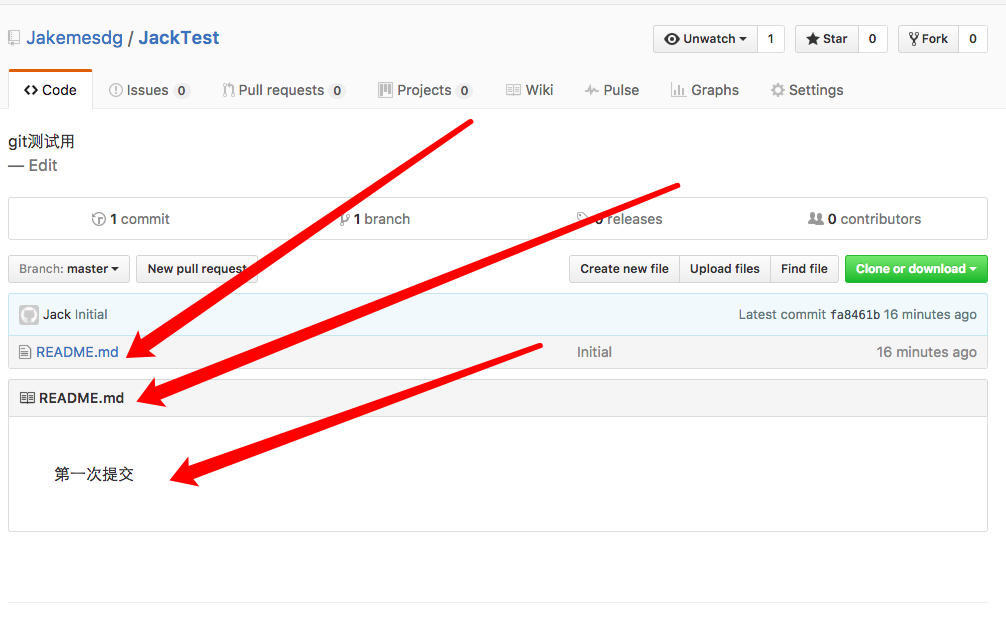Viewport: 1006px width, 631px height.
Task: Open Clone or download dropdown
Action: tap(916, 269)
